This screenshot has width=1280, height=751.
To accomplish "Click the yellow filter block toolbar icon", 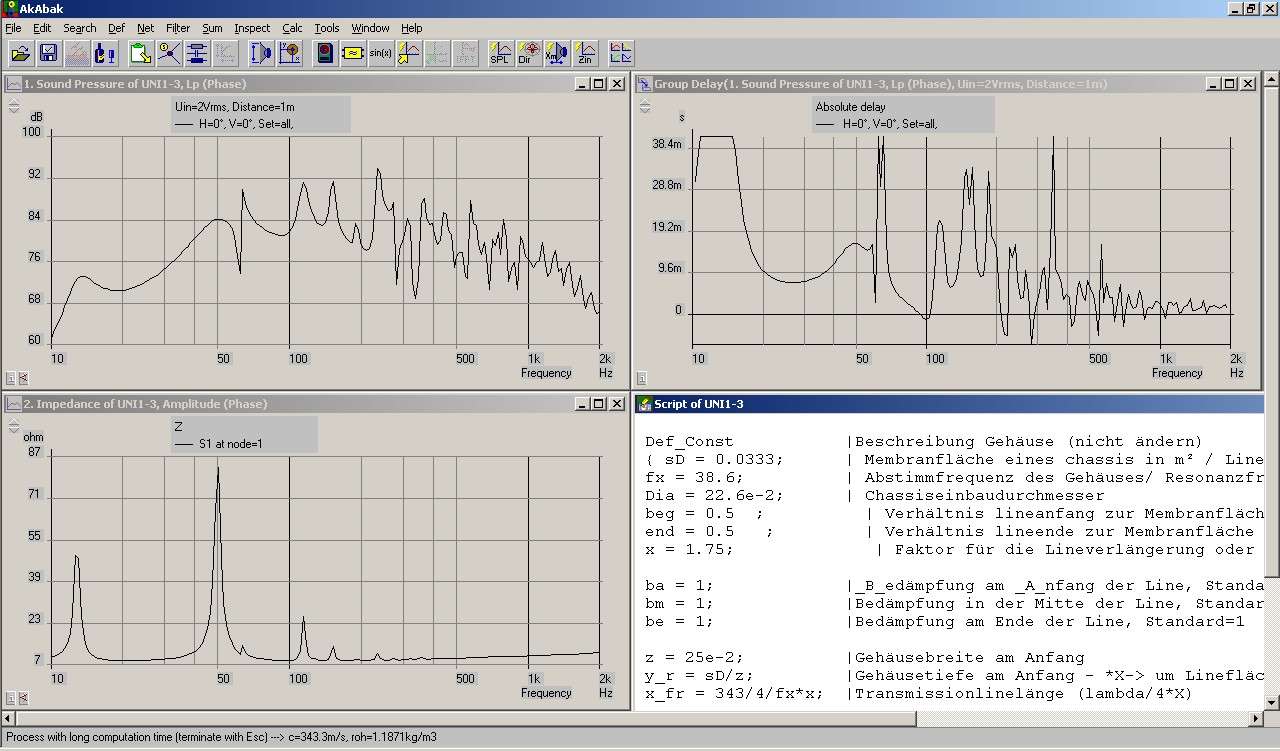I will tap(352, 54).
